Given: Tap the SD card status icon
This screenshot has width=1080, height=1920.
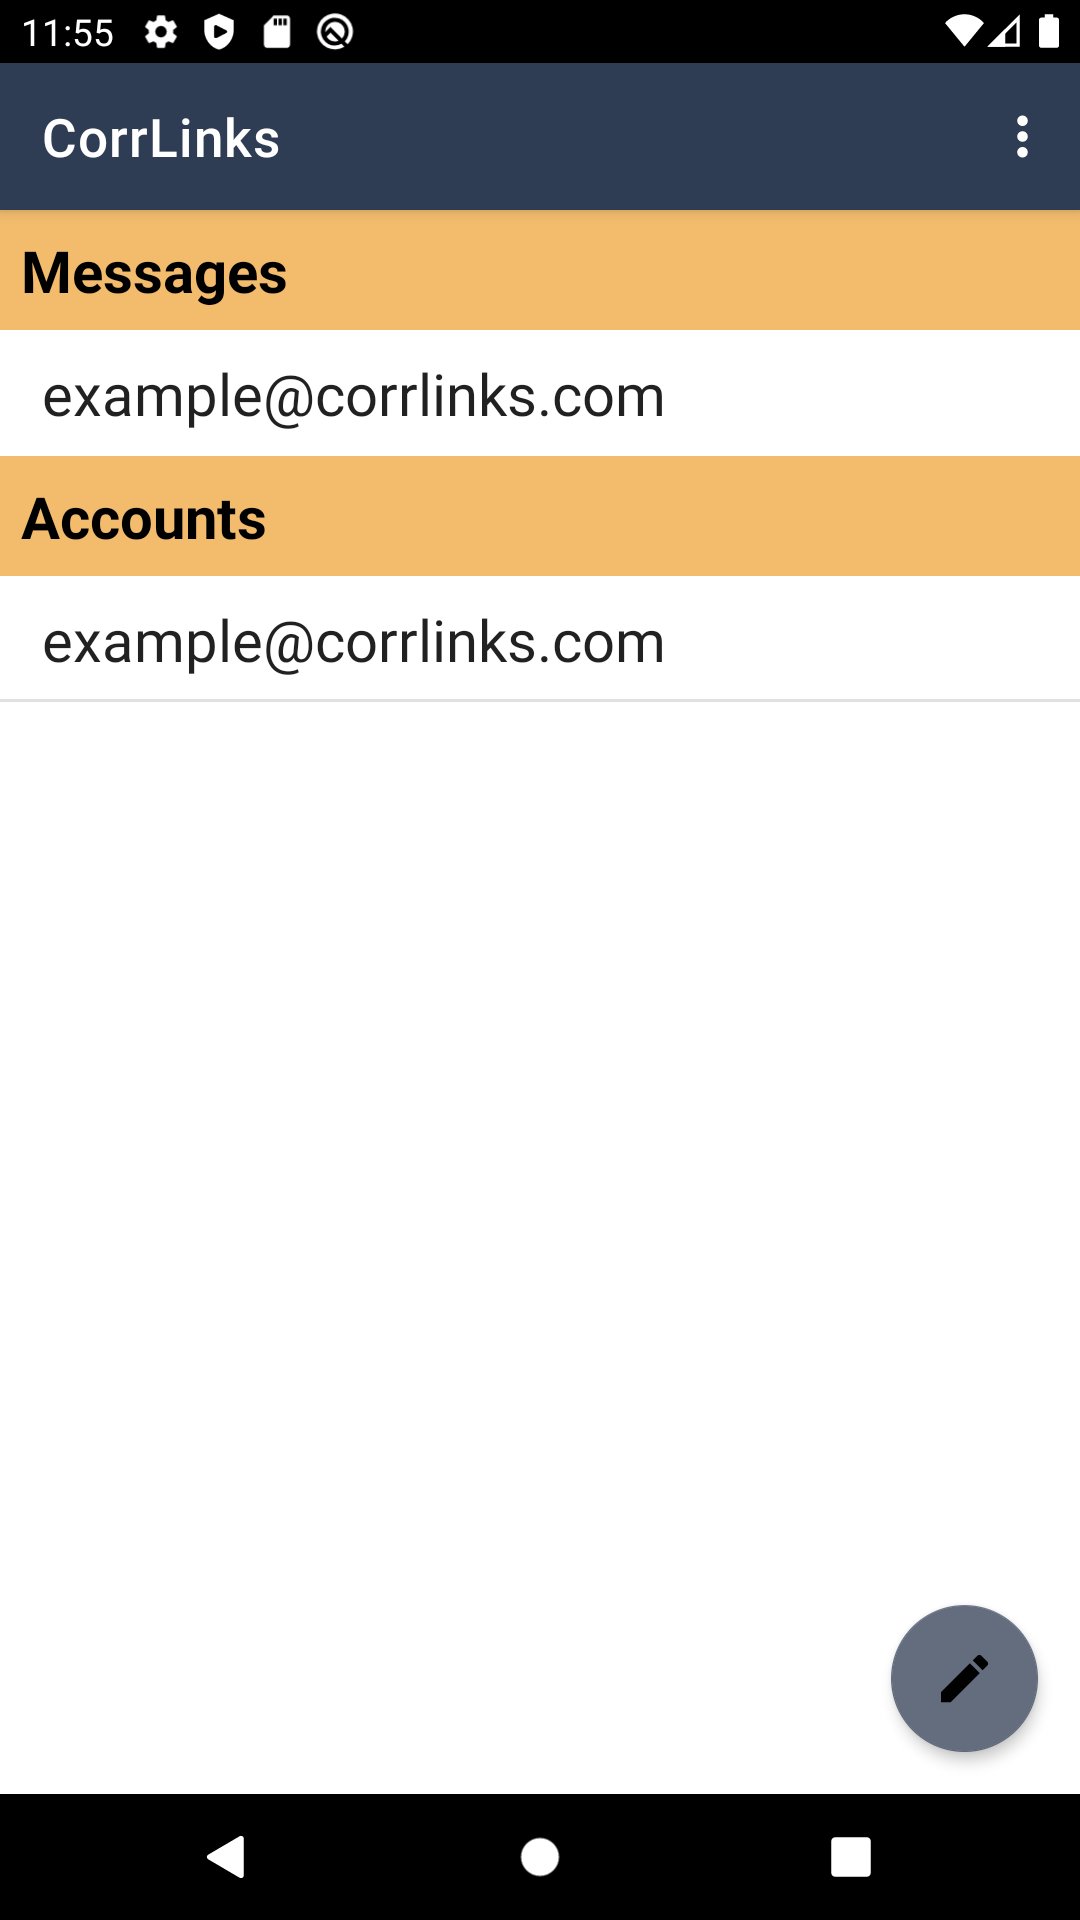Looking at the screenshot, I should tap(277, 33).
